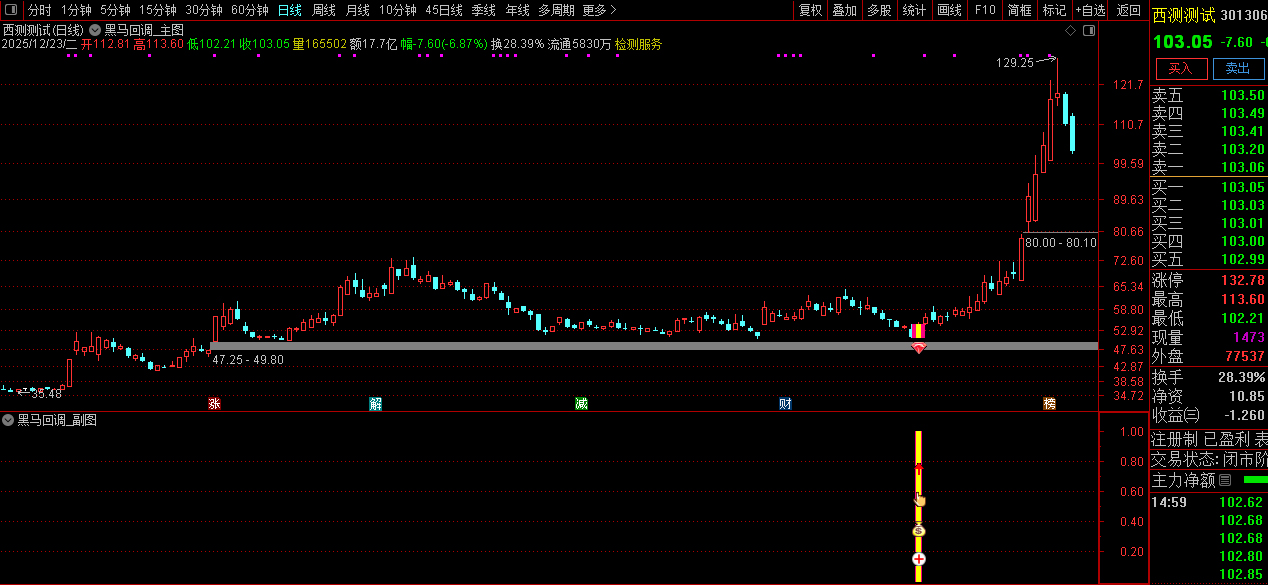This screenshot has height=585, width=1268.
Task: Click the 买五 price 102.99
Action: coord(1242,259)
